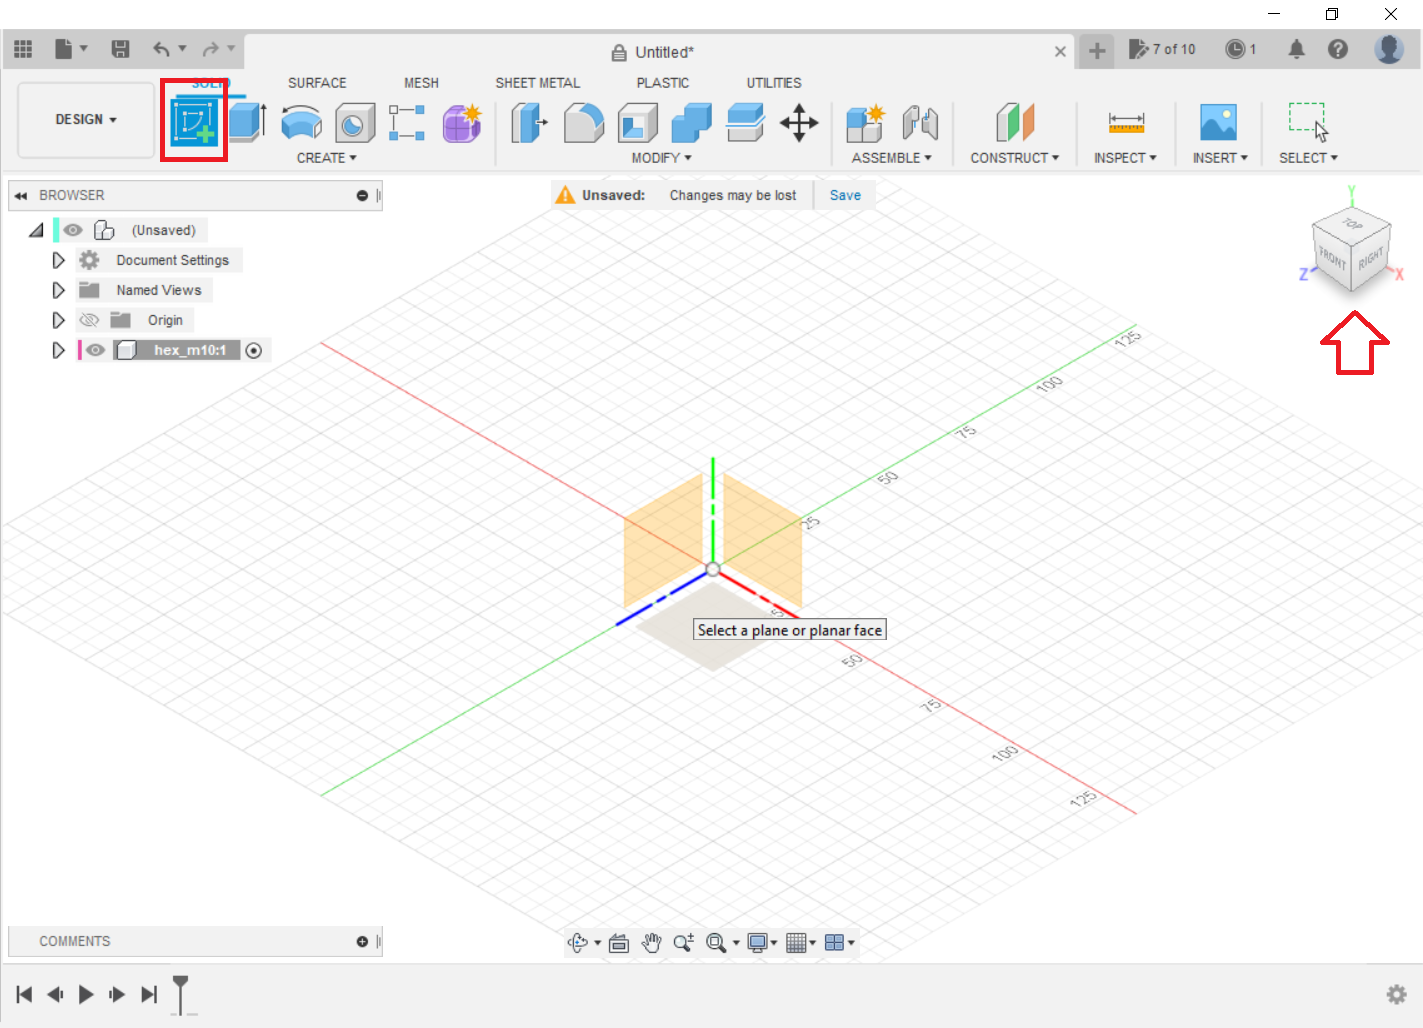Click the Save link in unsaved banner

click(845, 195)
